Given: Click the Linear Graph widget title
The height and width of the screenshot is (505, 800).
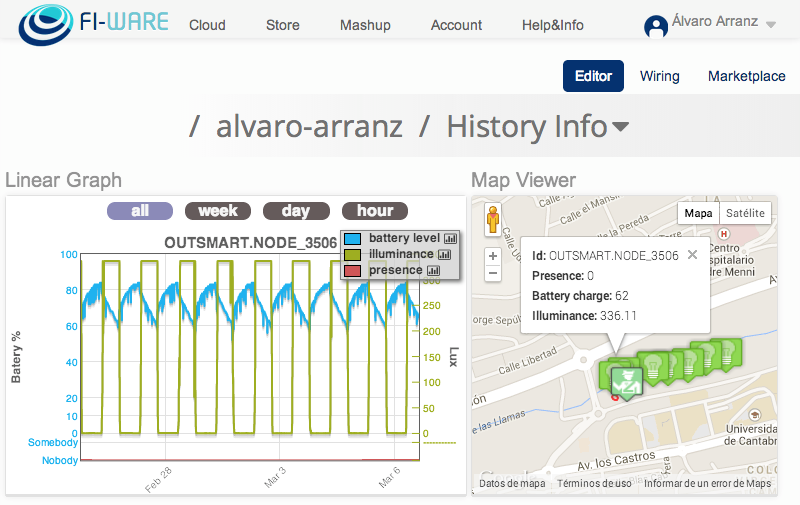Looking at the screenshot, I should pyautogui.click(x=63, y=180).
